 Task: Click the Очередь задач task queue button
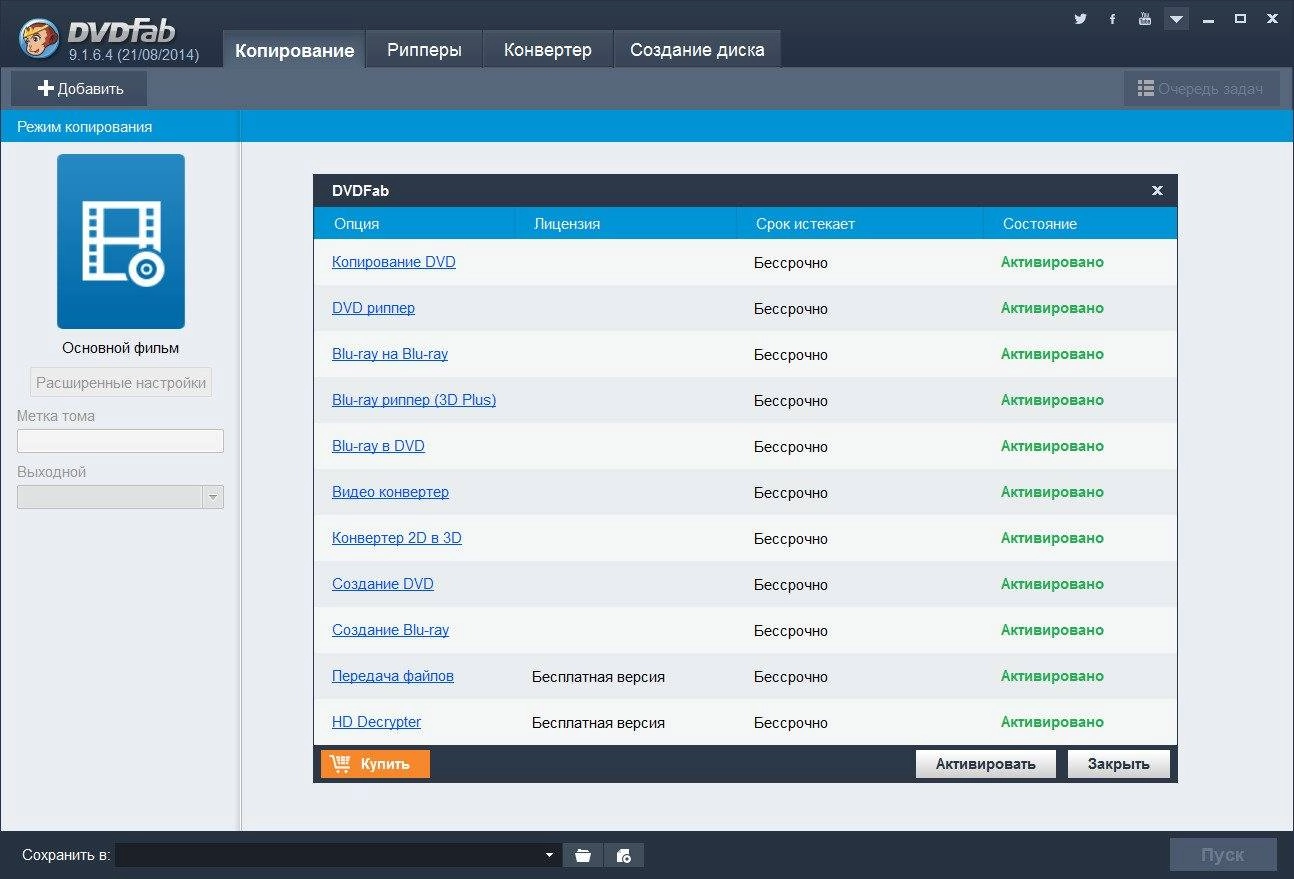click(1201, 89)
